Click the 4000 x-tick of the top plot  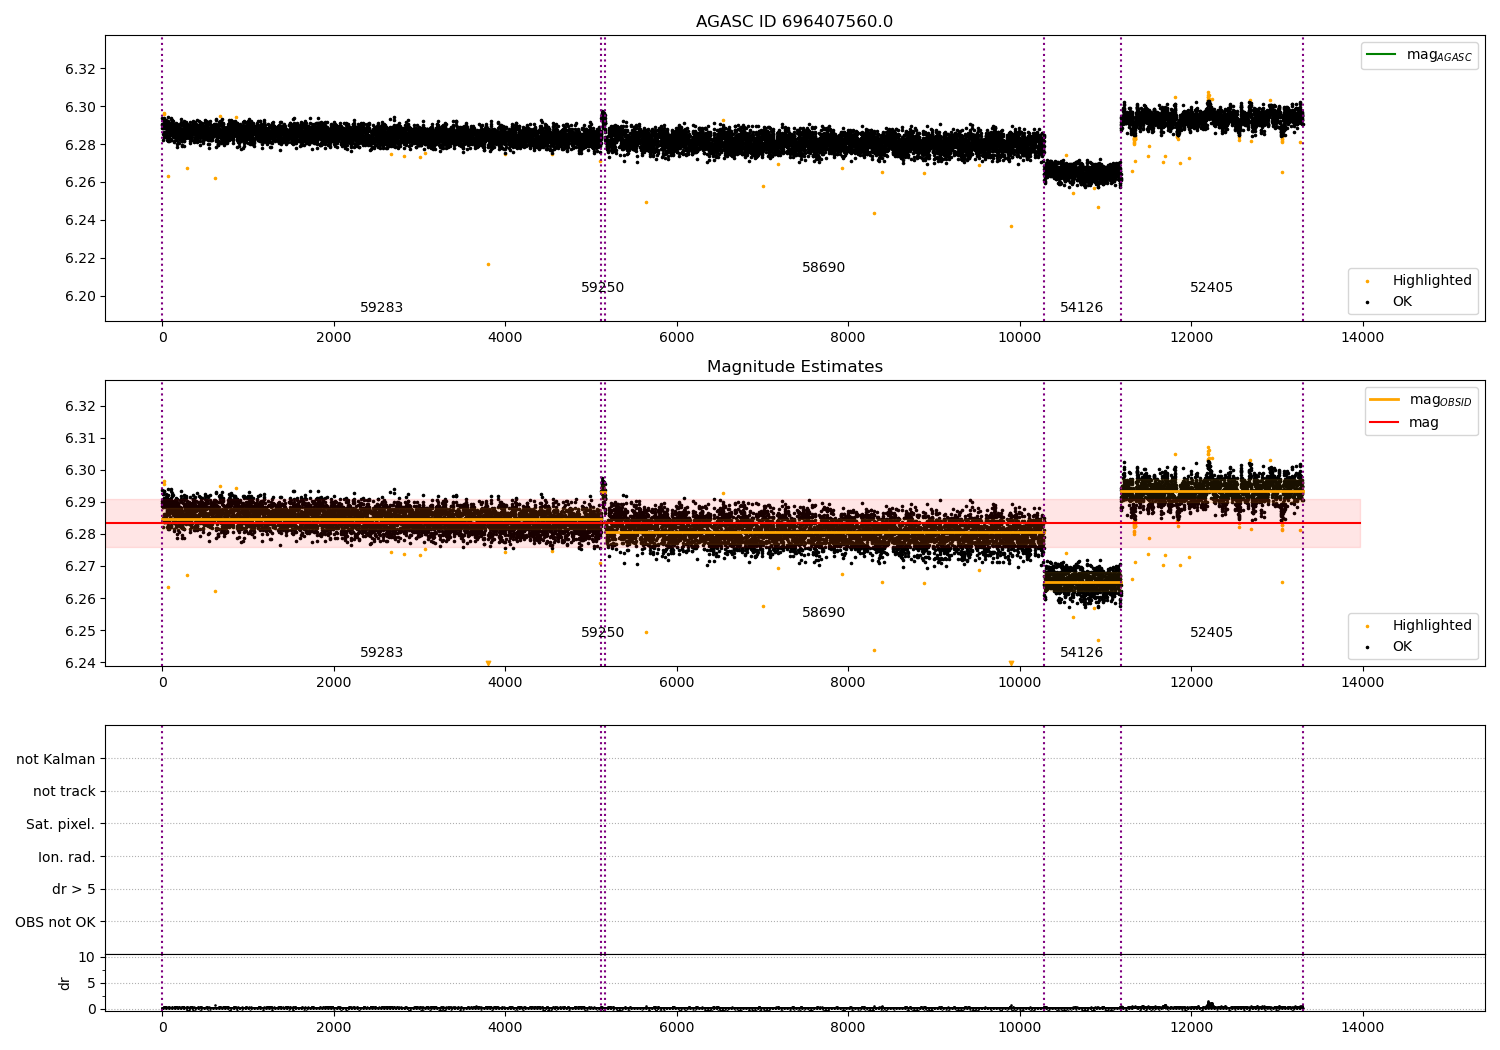click(x=505, y=337)
